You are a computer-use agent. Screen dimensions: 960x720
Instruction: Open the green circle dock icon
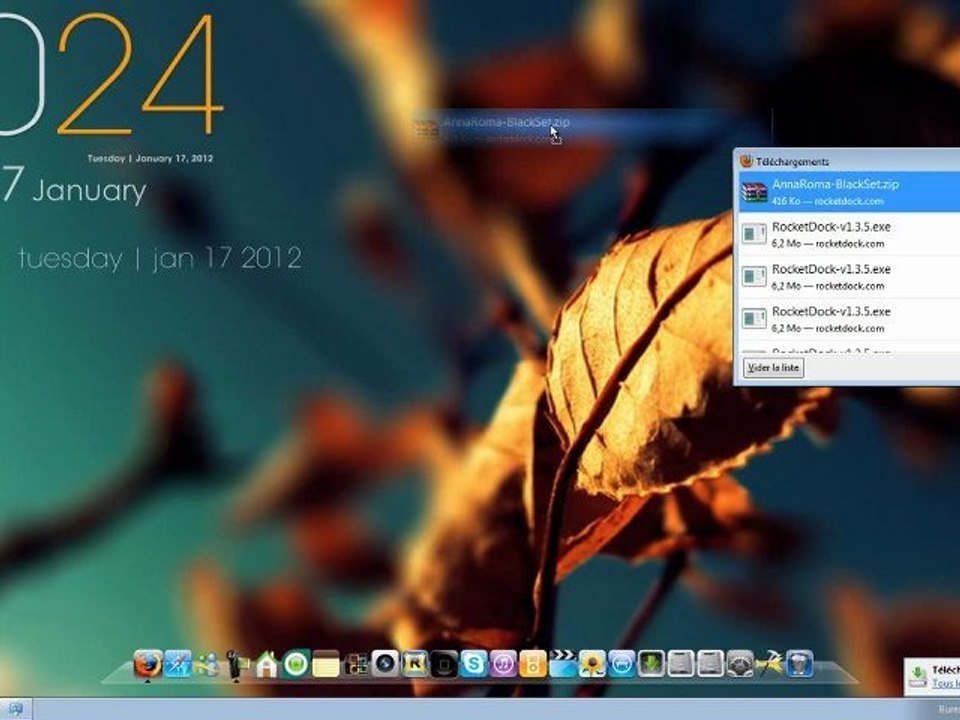click(296, 665)
